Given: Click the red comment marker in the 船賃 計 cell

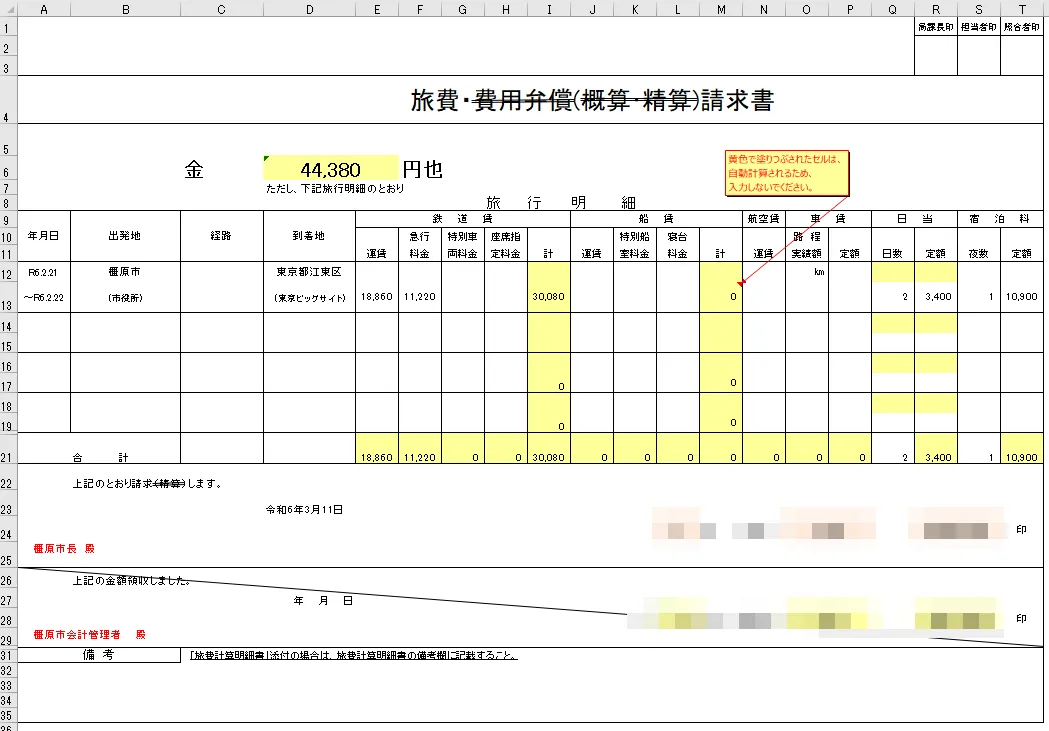Looking at the screenshot, I should 739,285.
